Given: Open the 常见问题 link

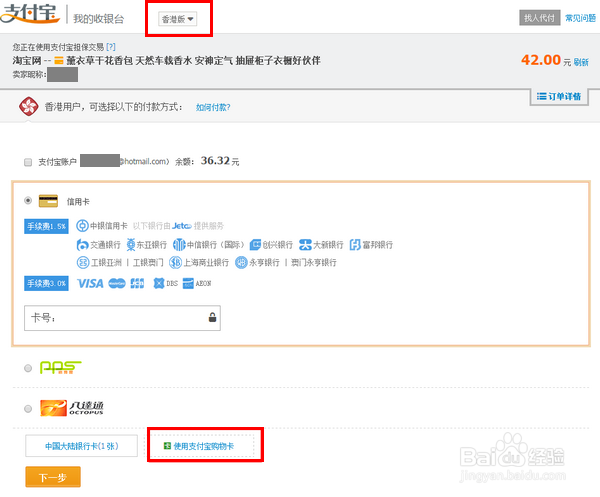Looking at the screenshot, I should click(580, 18).
